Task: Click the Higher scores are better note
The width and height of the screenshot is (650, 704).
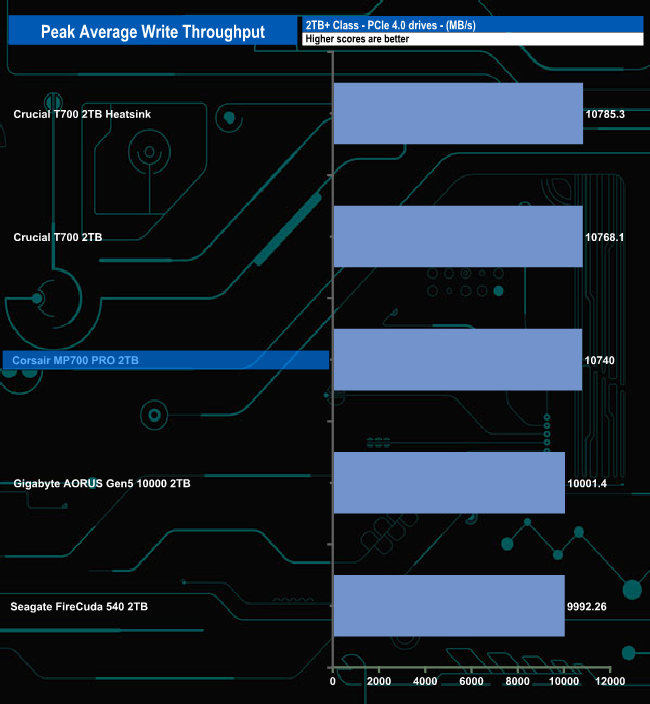Action: 357,39
